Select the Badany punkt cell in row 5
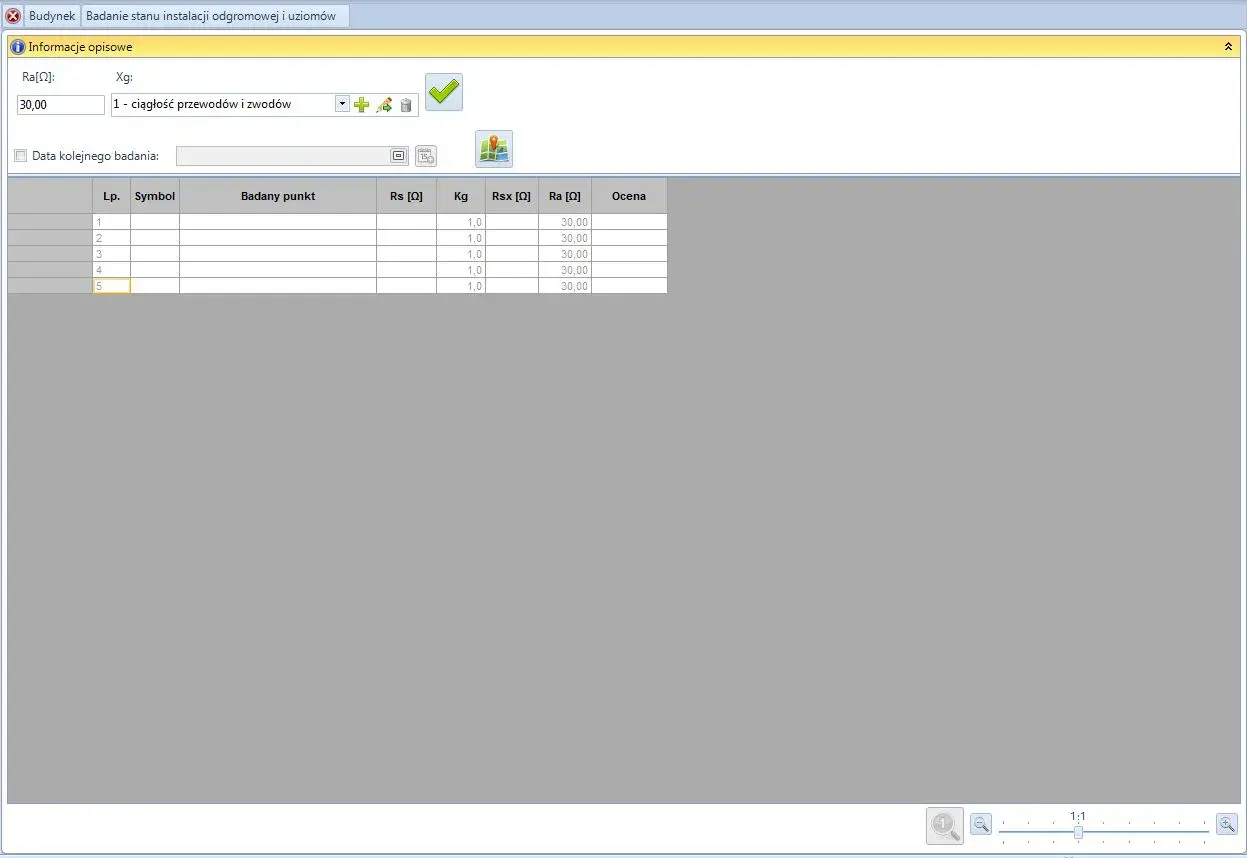The image size is (1247, 858). 278,286
